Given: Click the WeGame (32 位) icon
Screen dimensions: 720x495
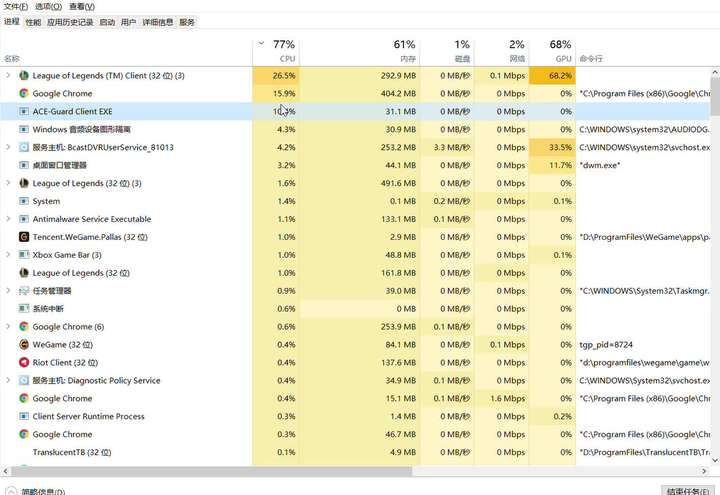Looking at the screenshot, I should (x=24, y=344).
